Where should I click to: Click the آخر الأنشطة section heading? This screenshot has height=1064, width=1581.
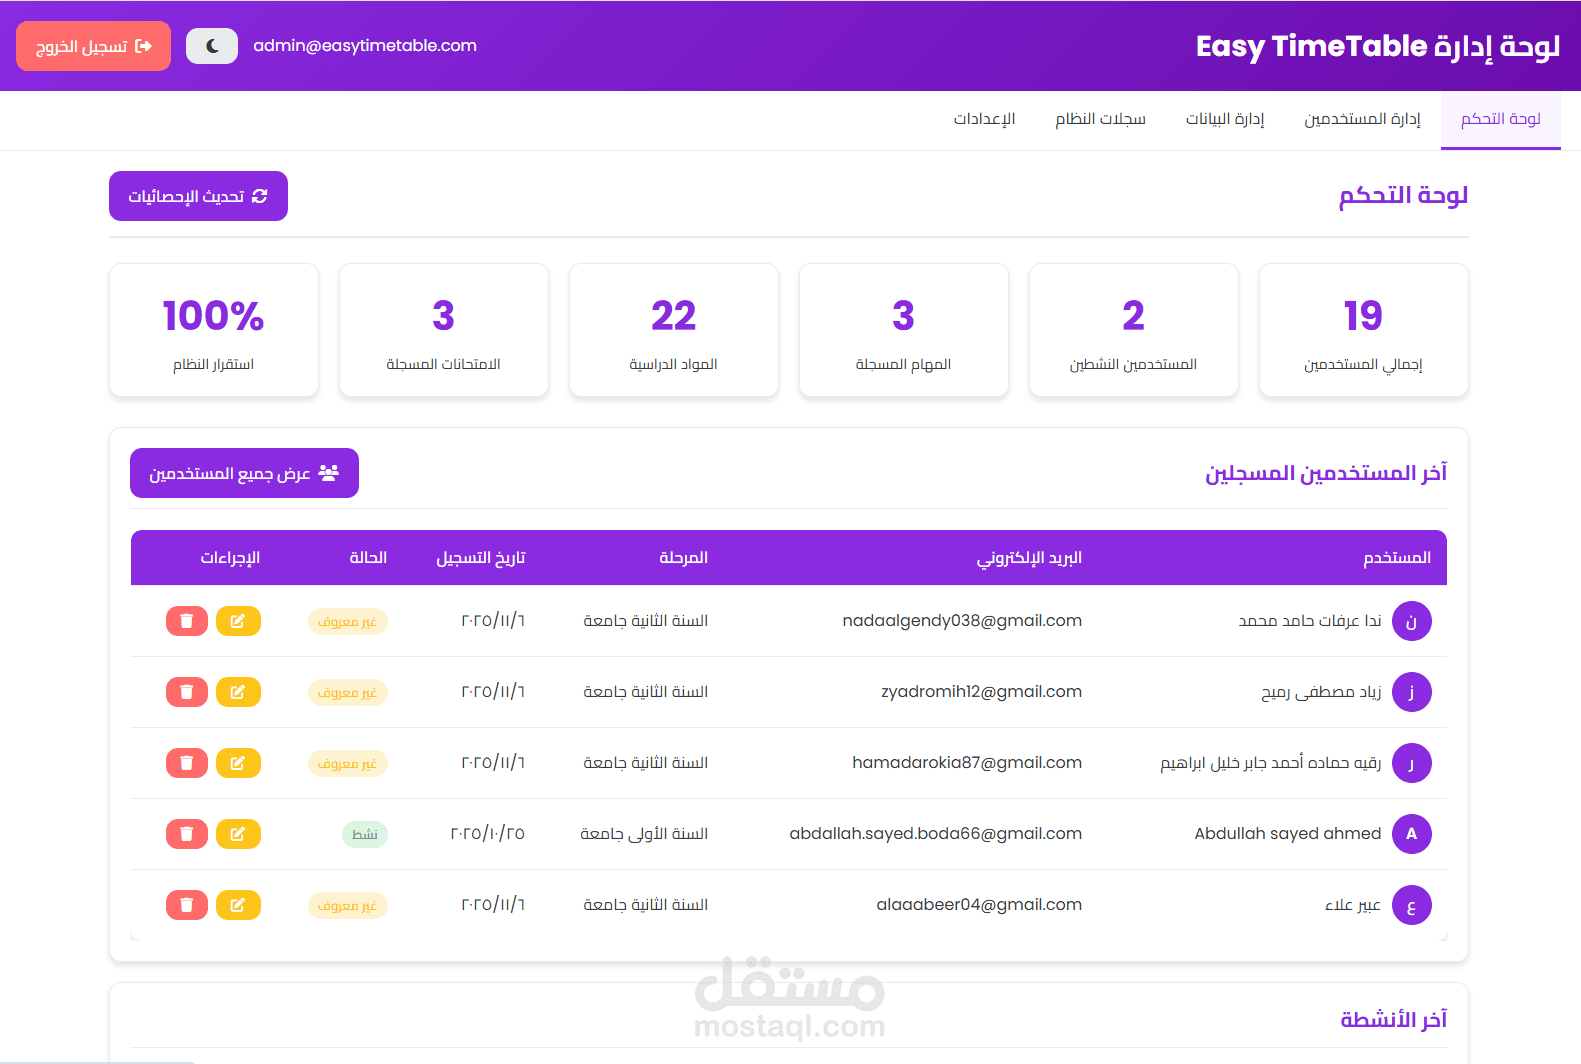click(1393, 1019)
